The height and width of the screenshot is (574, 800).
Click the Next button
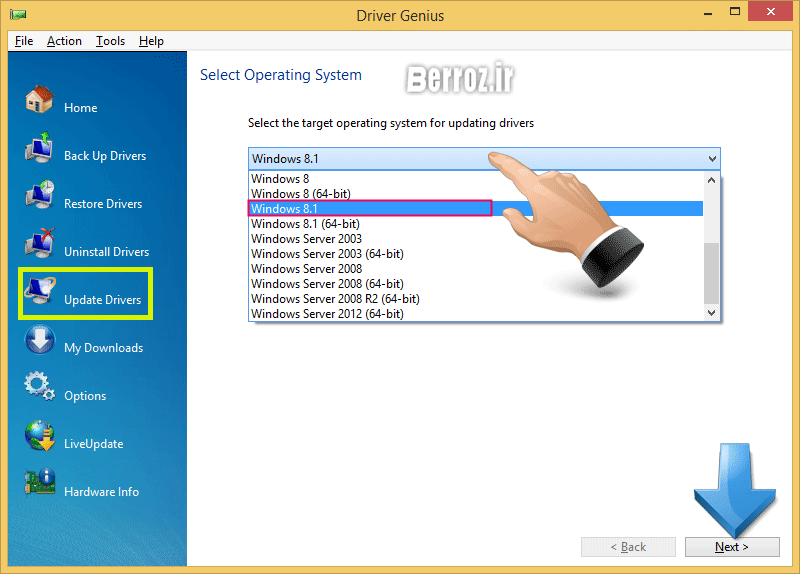click(x=732, y=547)
